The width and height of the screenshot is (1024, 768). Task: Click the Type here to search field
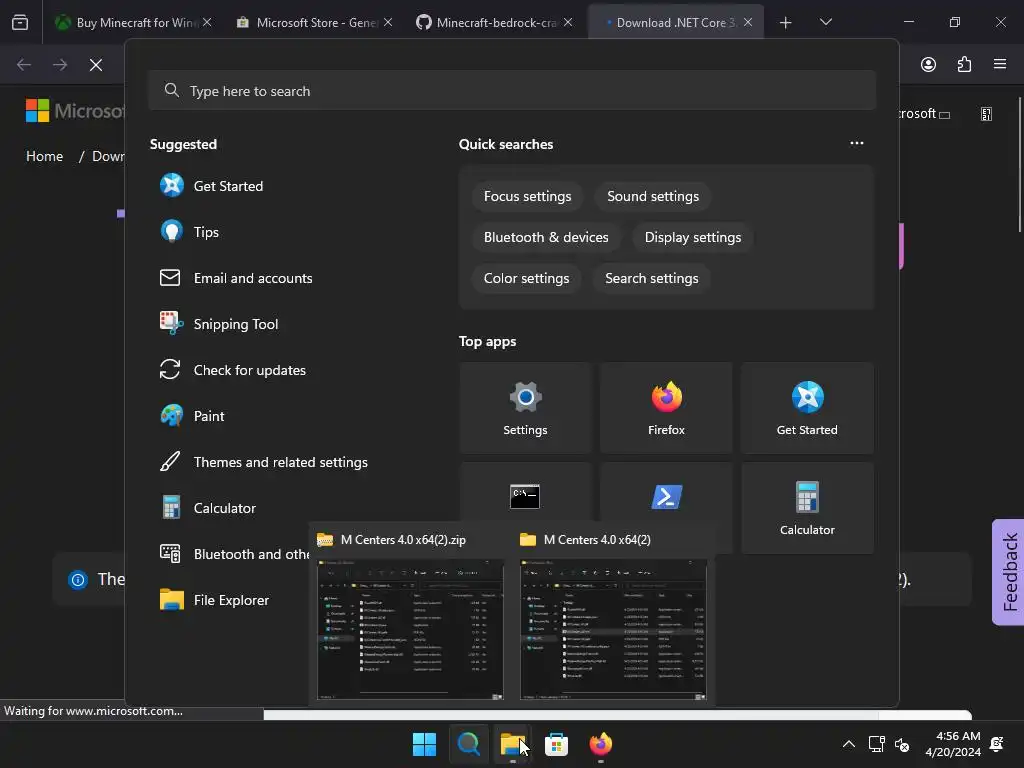click(512, 91)
